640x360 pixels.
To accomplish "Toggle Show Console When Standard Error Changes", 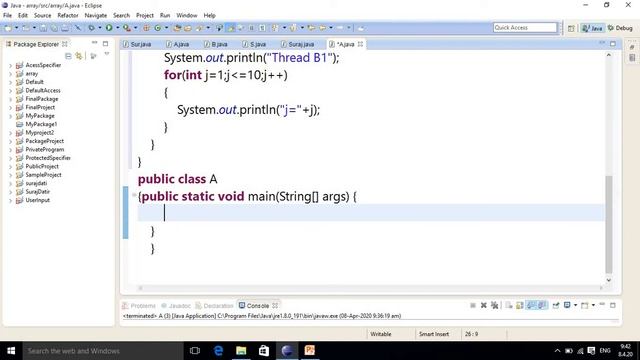I will tap(542, 305).
